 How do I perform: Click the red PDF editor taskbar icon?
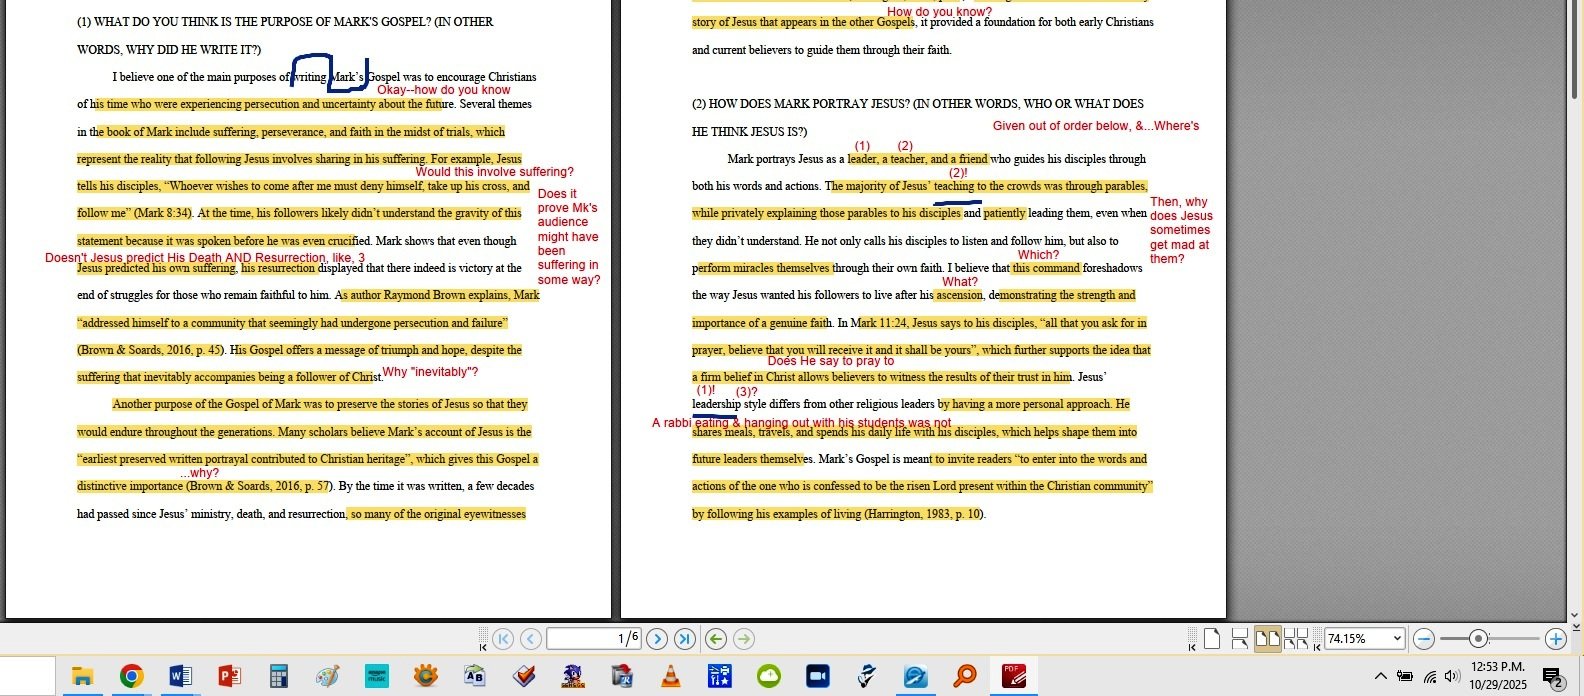[x=1013, y=677]
